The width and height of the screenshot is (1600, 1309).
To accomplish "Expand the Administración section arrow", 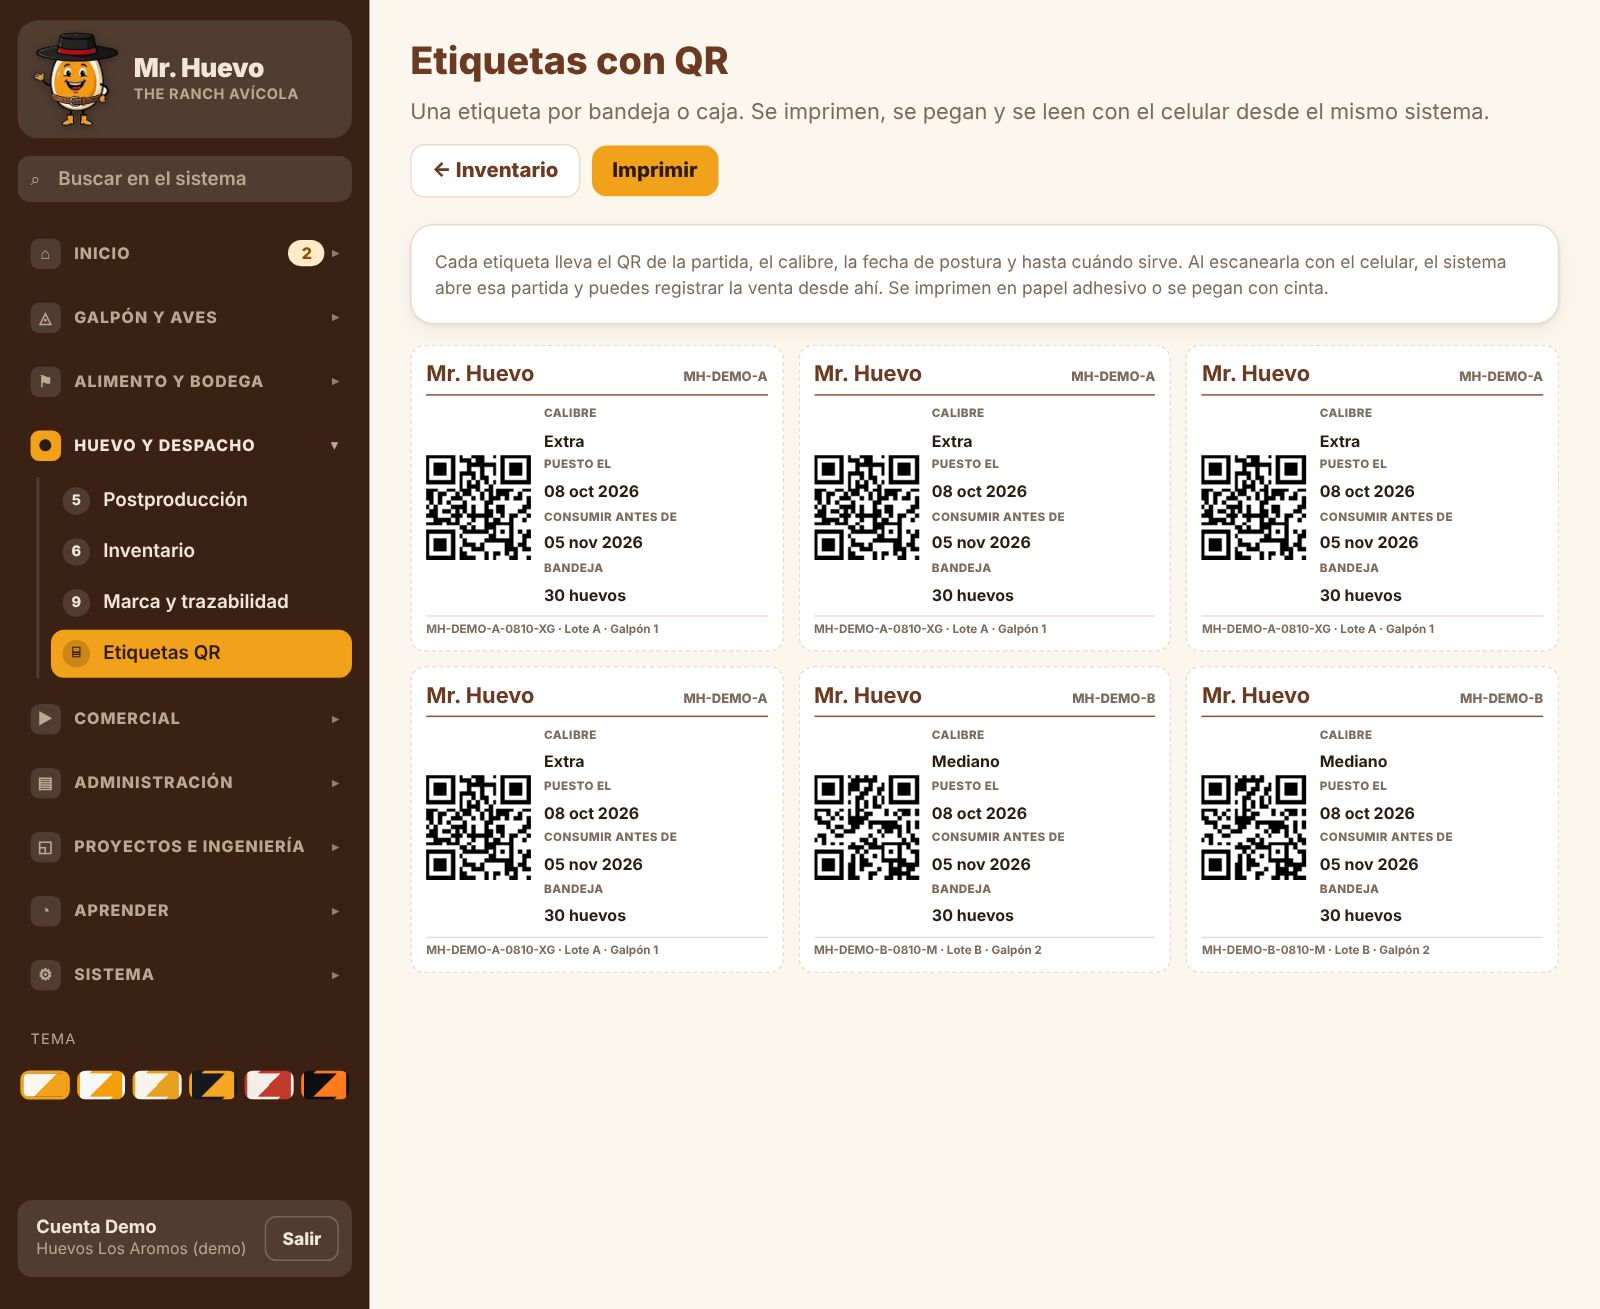I will pos(335,783).
